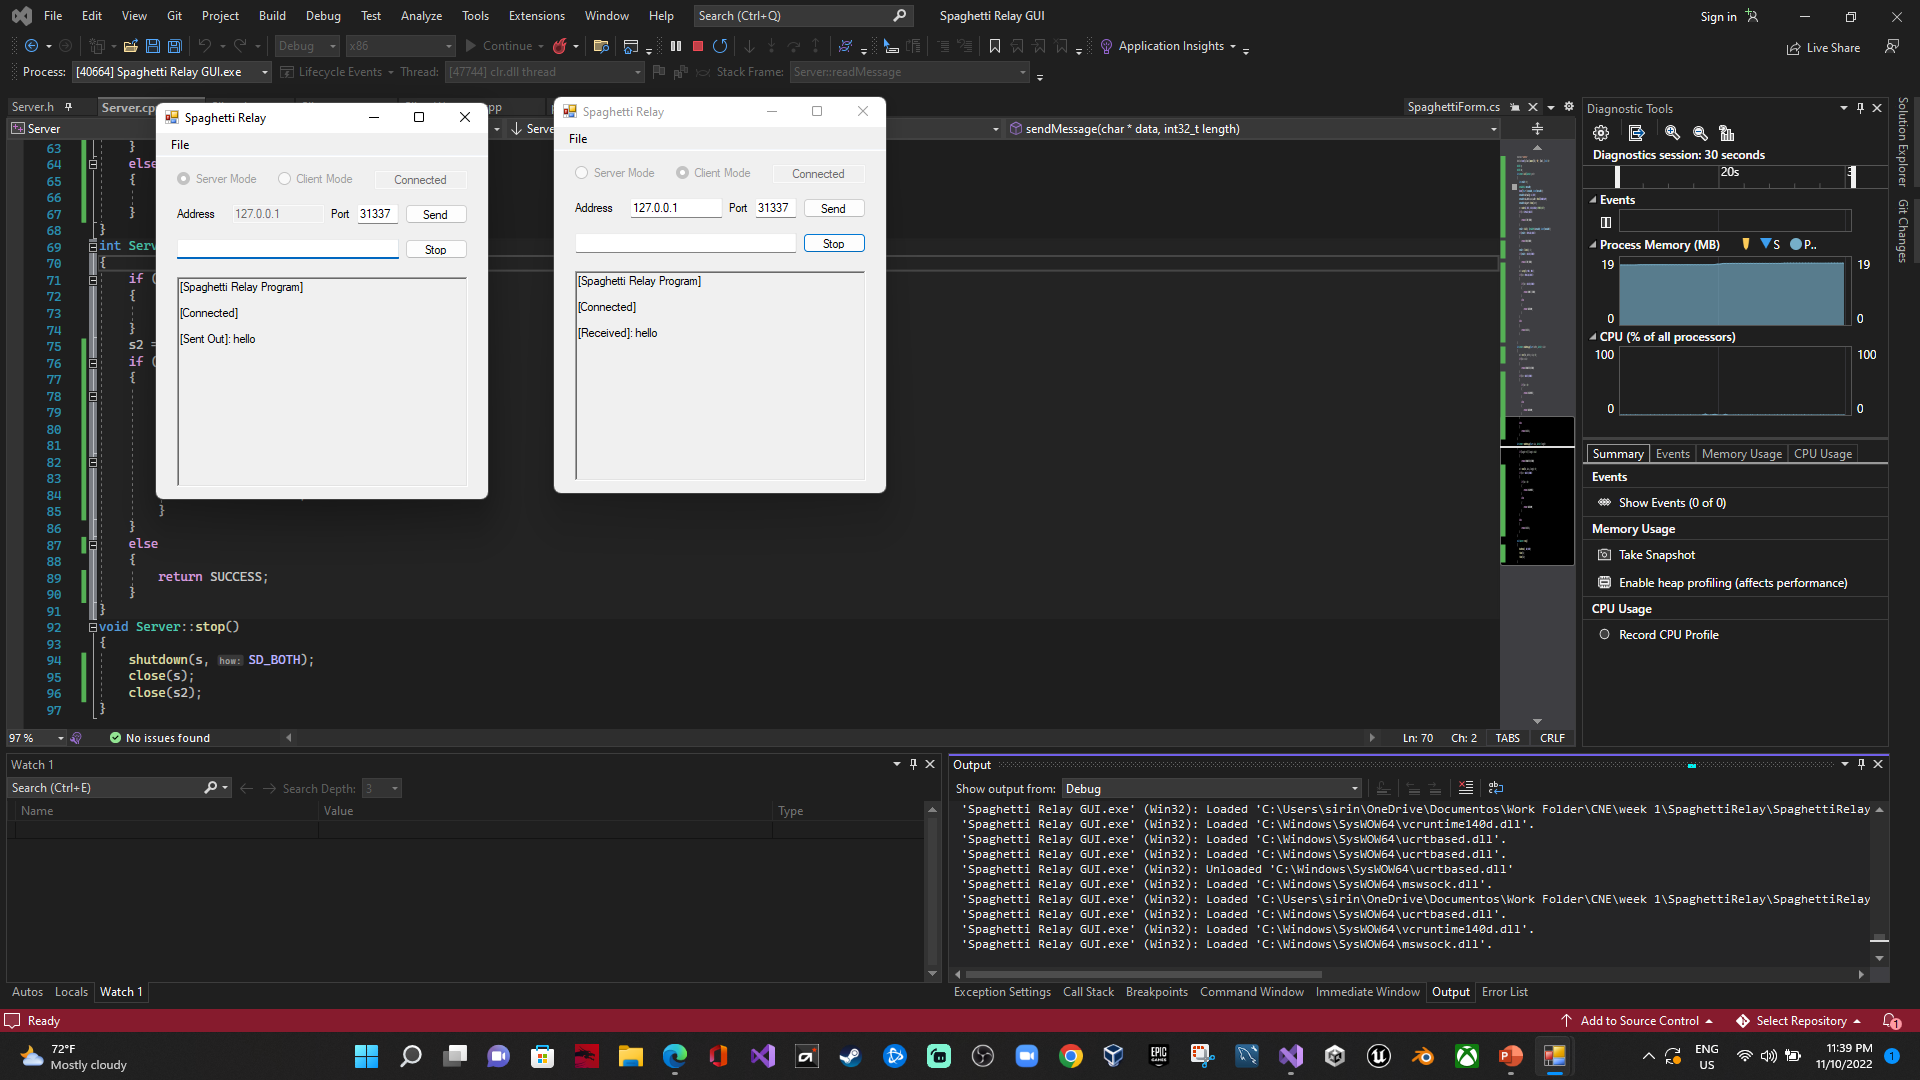
Task: Click the Diagnostic Tools export session icon
Action: [x=1636, y=133]
